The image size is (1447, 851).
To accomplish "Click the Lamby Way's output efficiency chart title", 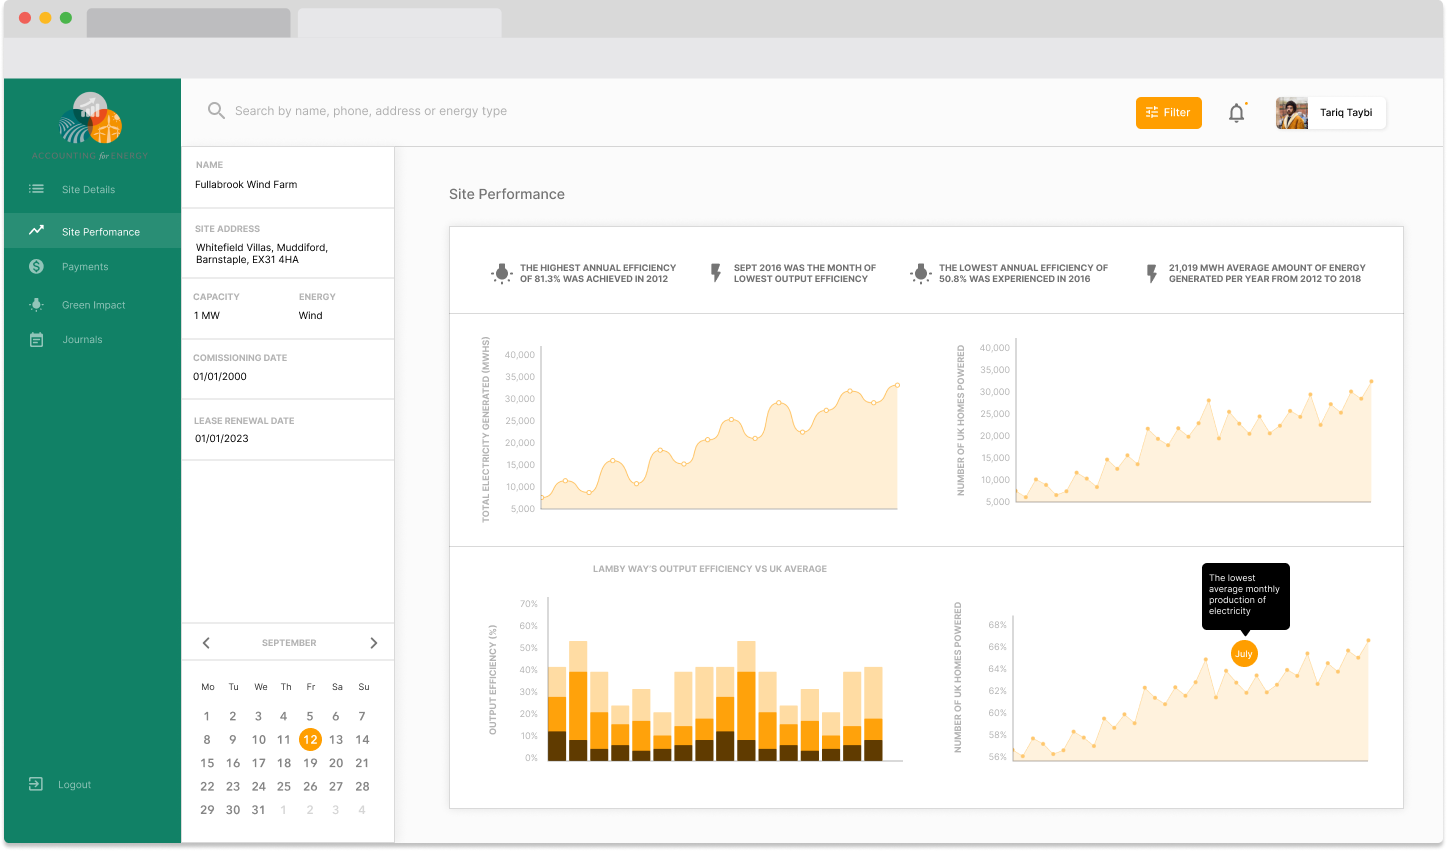I will 710,569.
